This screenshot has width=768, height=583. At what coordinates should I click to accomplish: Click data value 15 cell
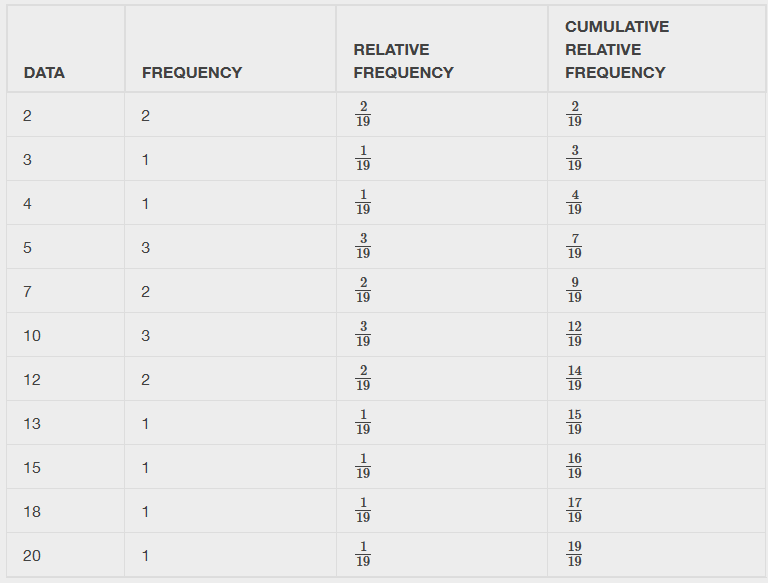pos(32,468)
